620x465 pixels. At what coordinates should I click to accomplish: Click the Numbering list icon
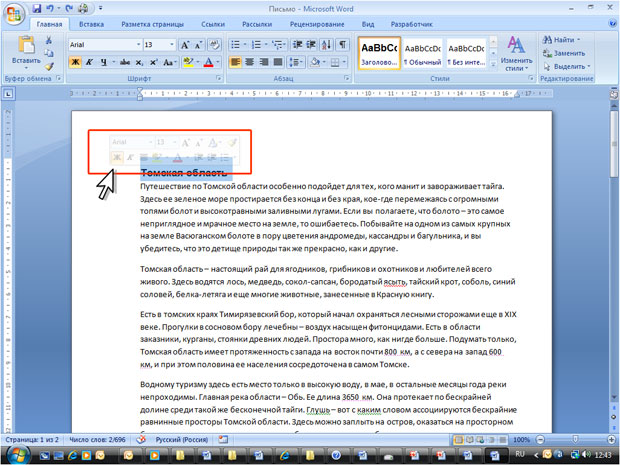(x=256, y=45)
